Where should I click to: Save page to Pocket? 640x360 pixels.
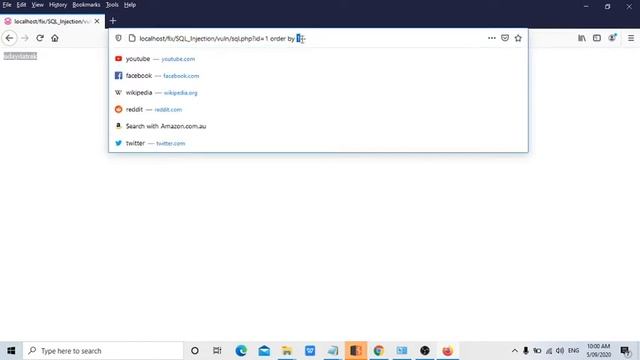(x=505, y=38)
